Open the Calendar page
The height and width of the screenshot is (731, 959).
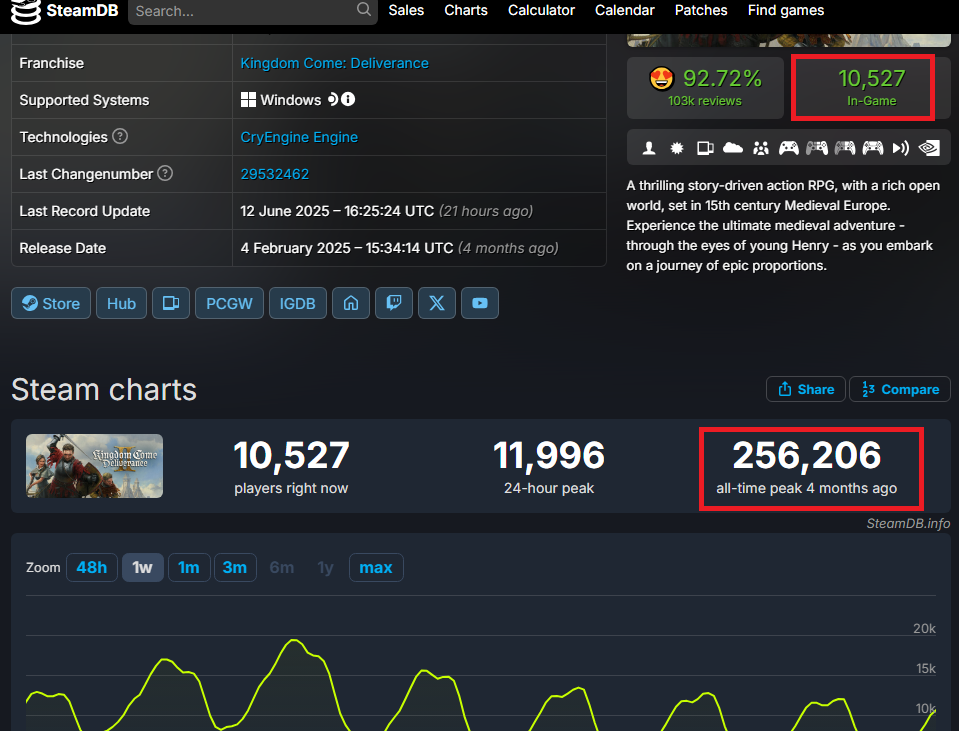click(x=624, y=10)
